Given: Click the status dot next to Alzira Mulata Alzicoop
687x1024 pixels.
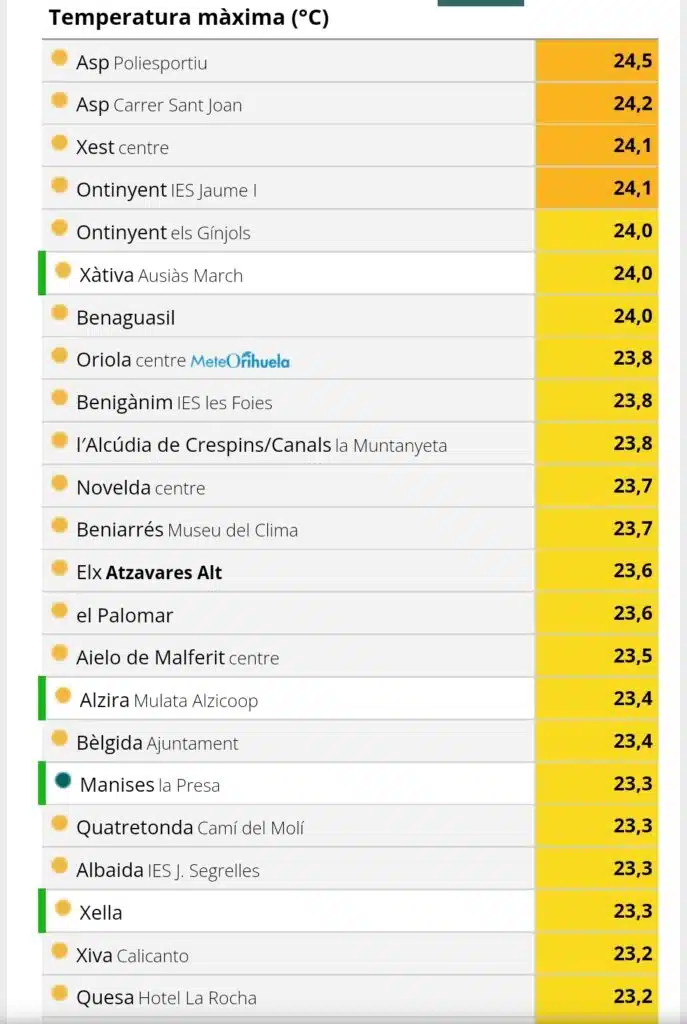Looking at the screenshot, I should pos(63,696).
